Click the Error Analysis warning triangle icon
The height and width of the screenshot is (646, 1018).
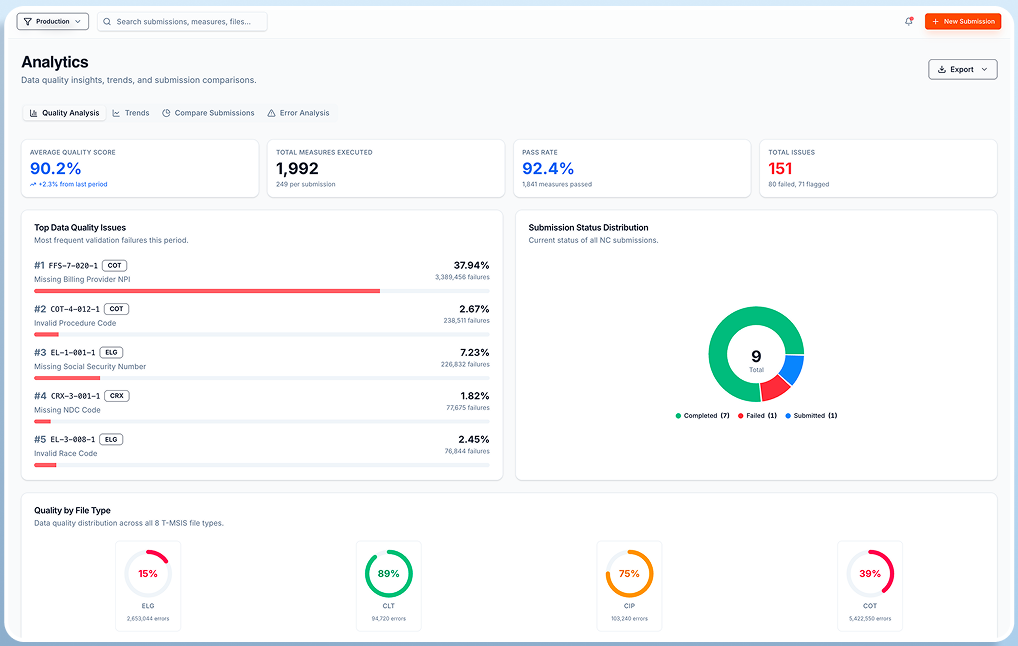tap(271, 113)
